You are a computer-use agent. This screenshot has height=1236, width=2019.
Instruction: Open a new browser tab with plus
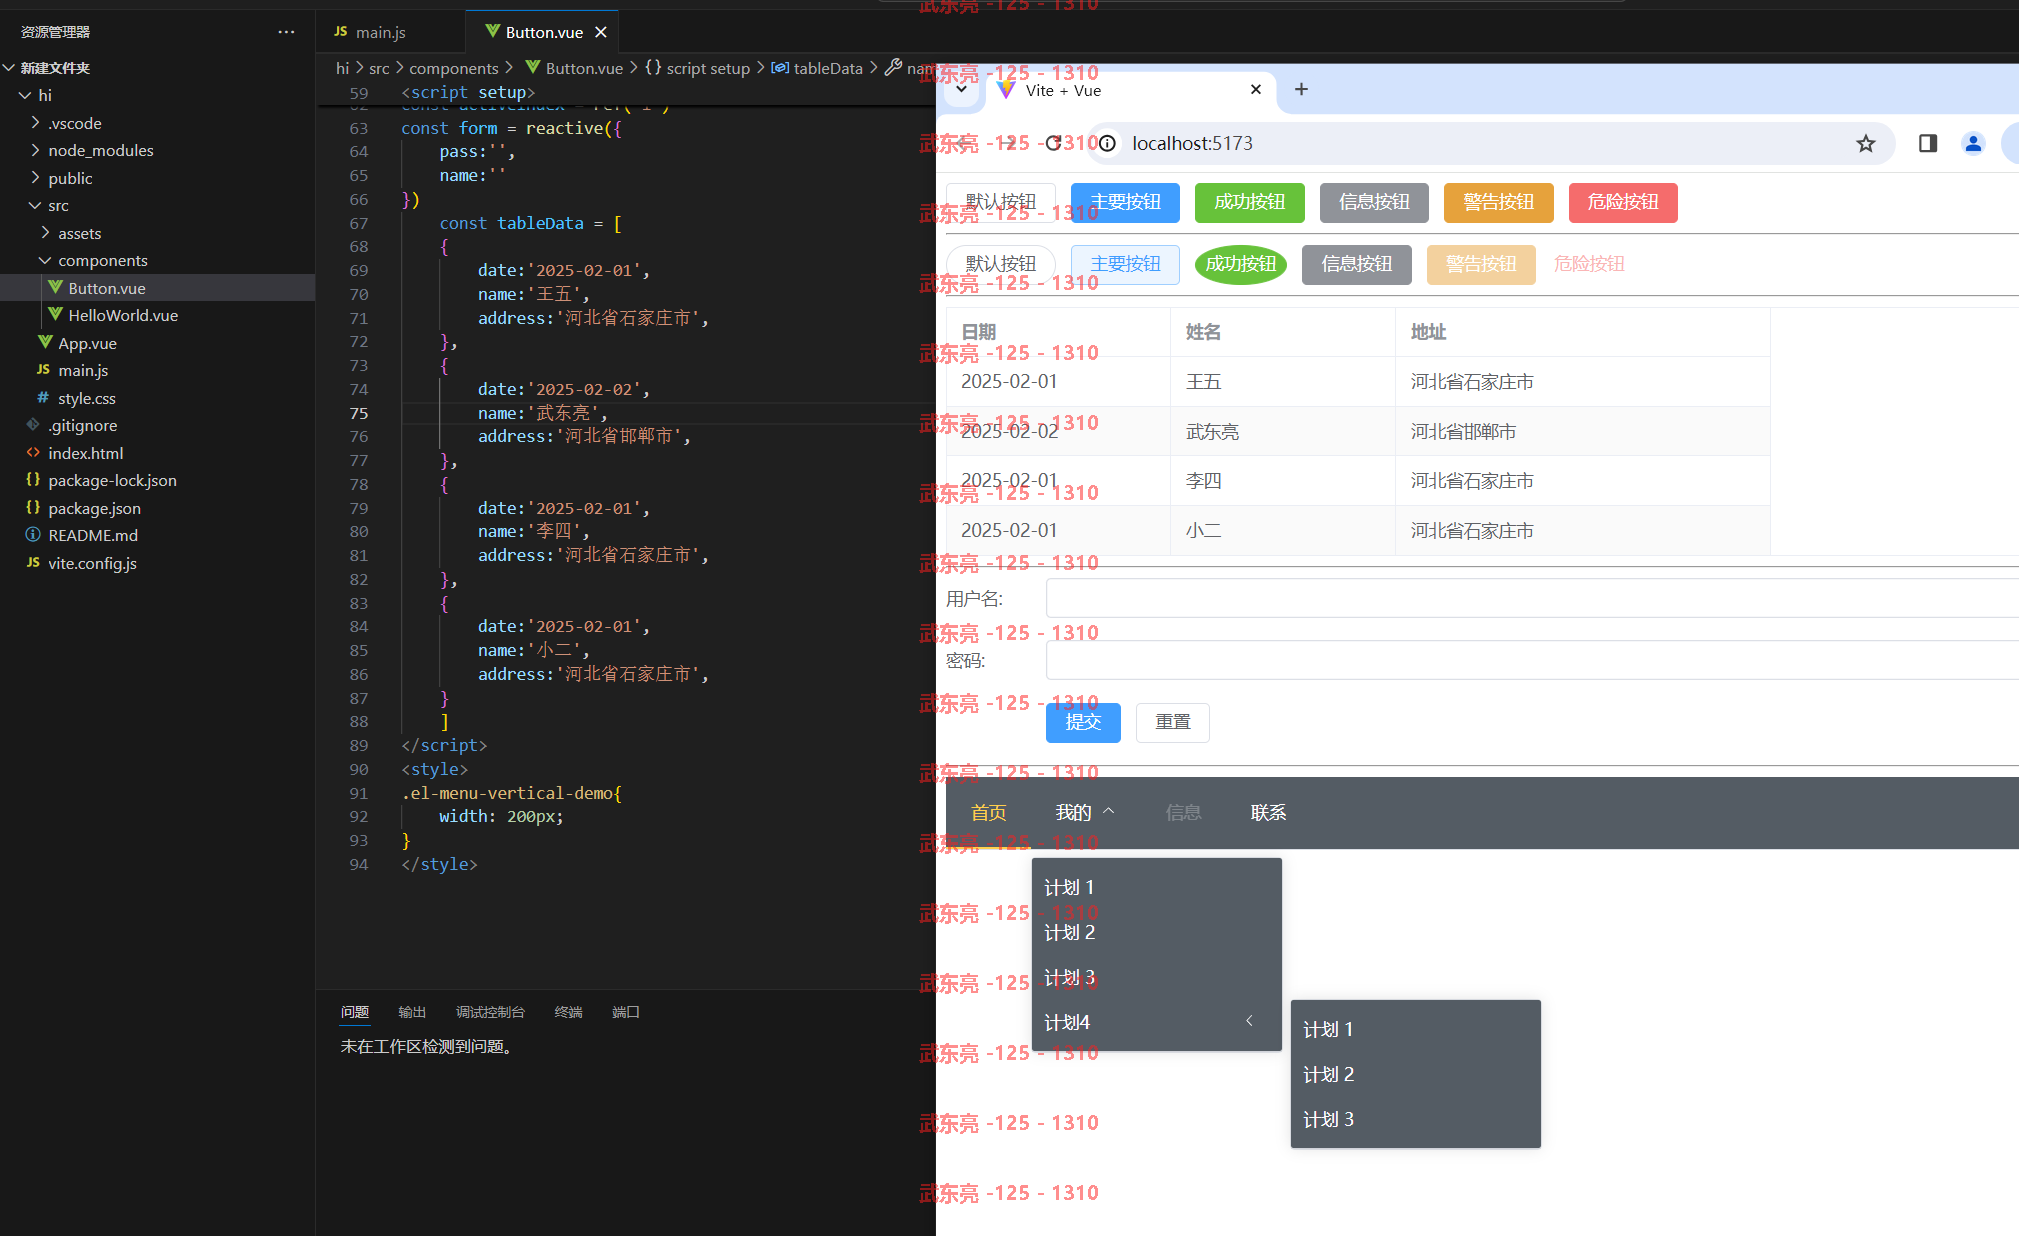1301,89
